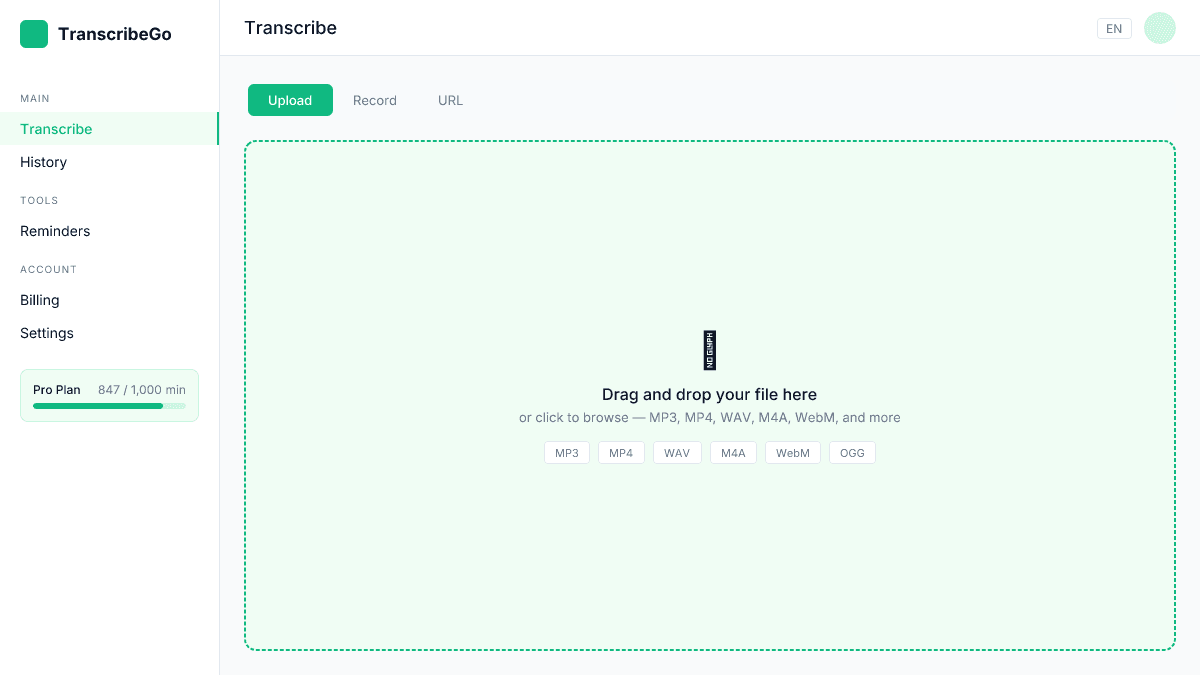Viewport: 1200px width, 675px height.
Task: Switch to the Record tab
Action: pyautogui.click(x=374, y=100)
